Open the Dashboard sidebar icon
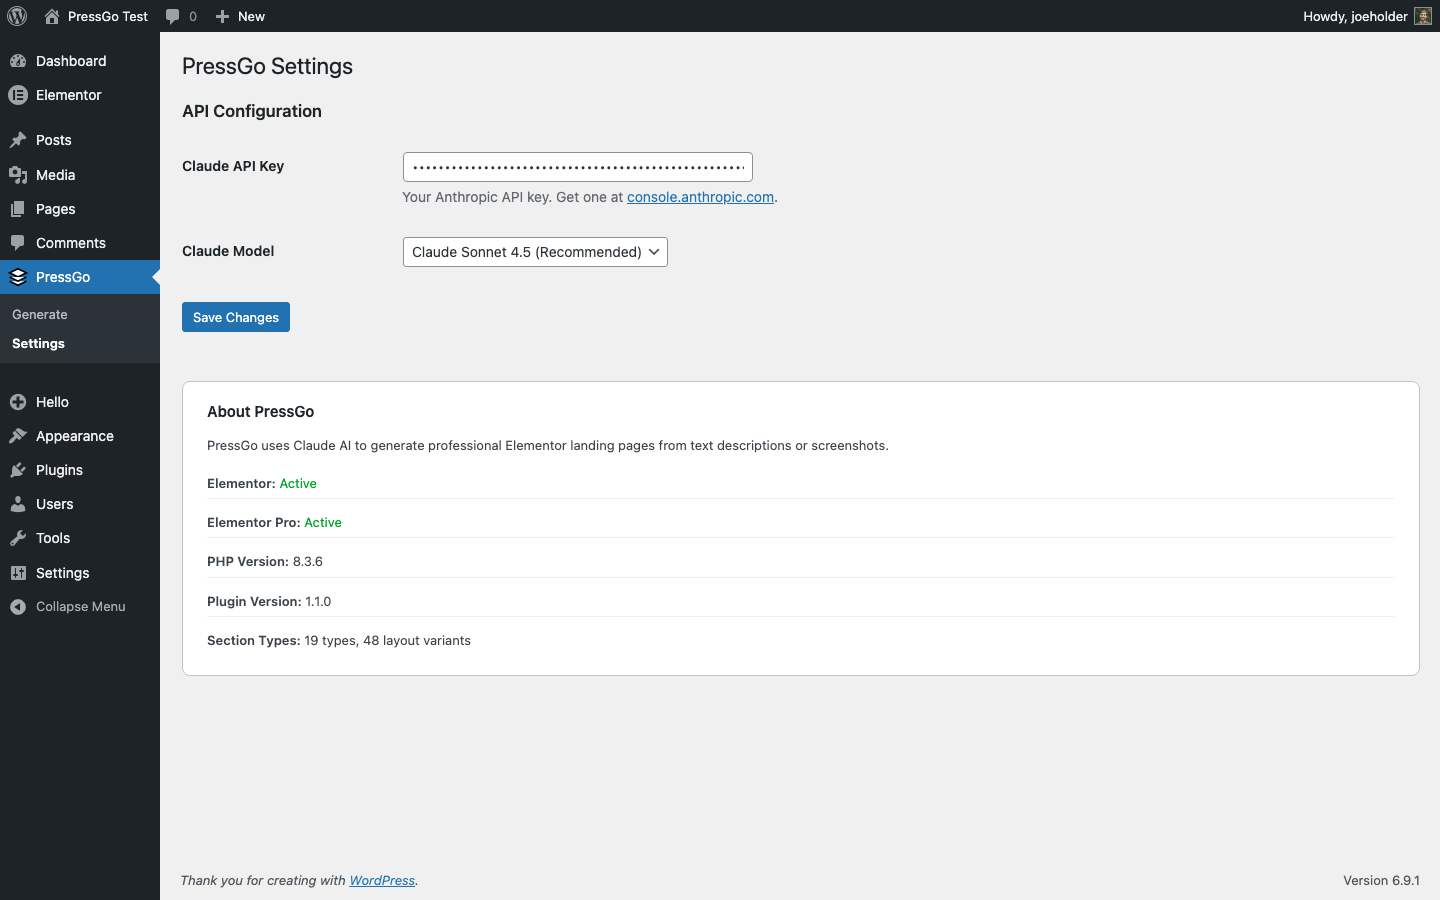This screenshot has width=1440, height=900. click(x=17, y=61)
